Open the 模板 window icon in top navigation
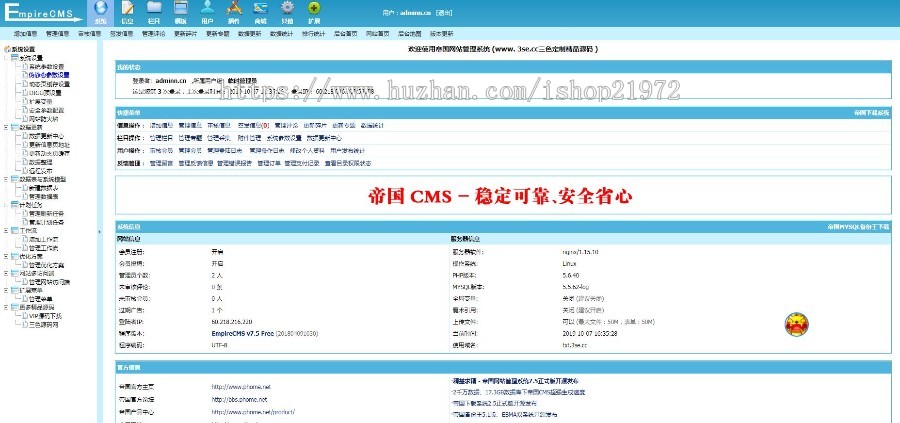The image size is (900, 423). click(x=181, y=8)
